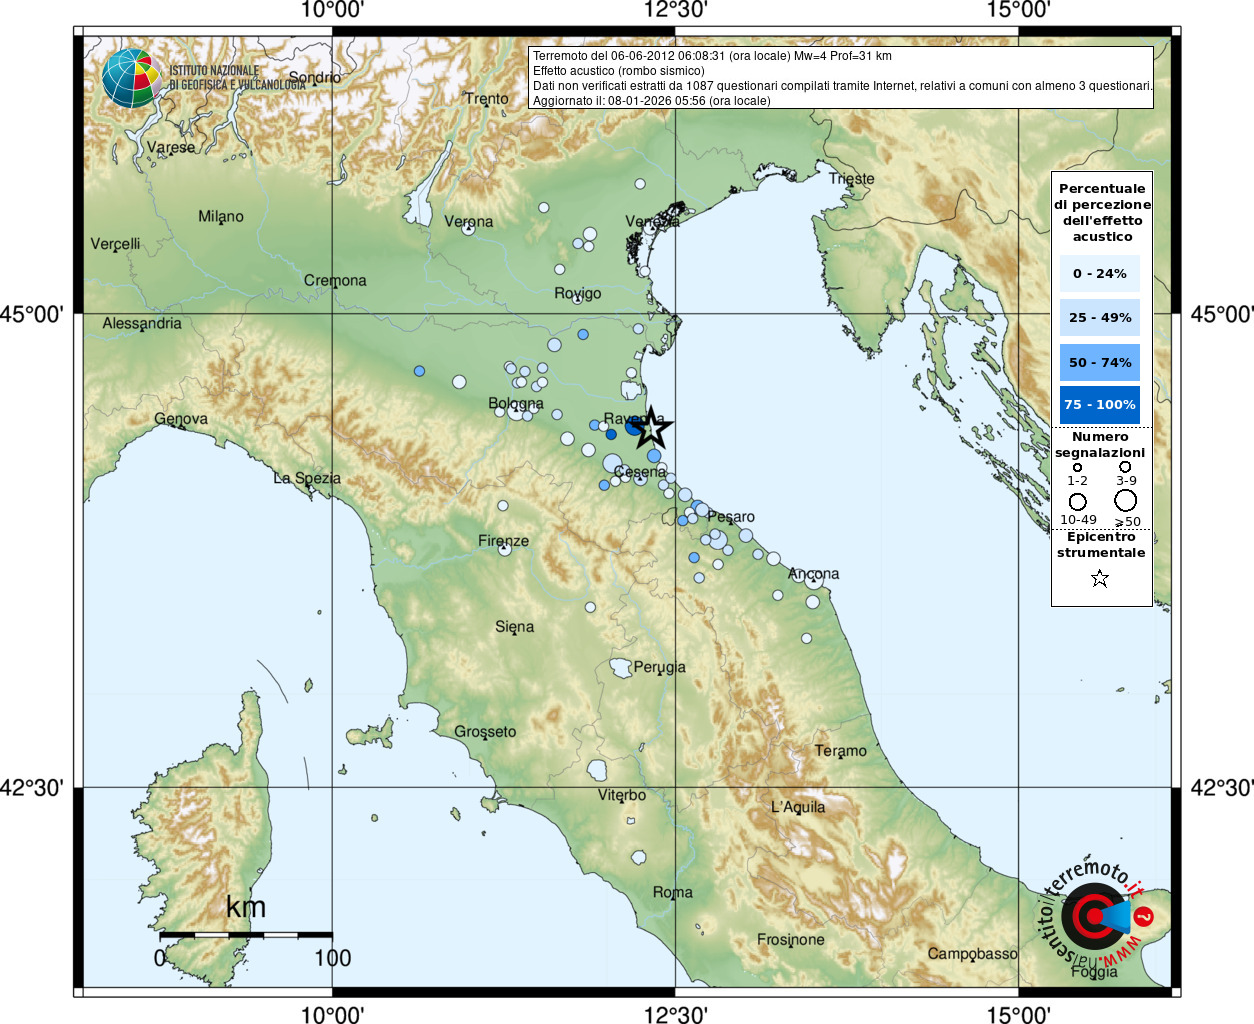1254x1024 pixels.
Task: Click the 'Effetto acustico (rombo sismico)' line
Action: [x=619, y=71]
